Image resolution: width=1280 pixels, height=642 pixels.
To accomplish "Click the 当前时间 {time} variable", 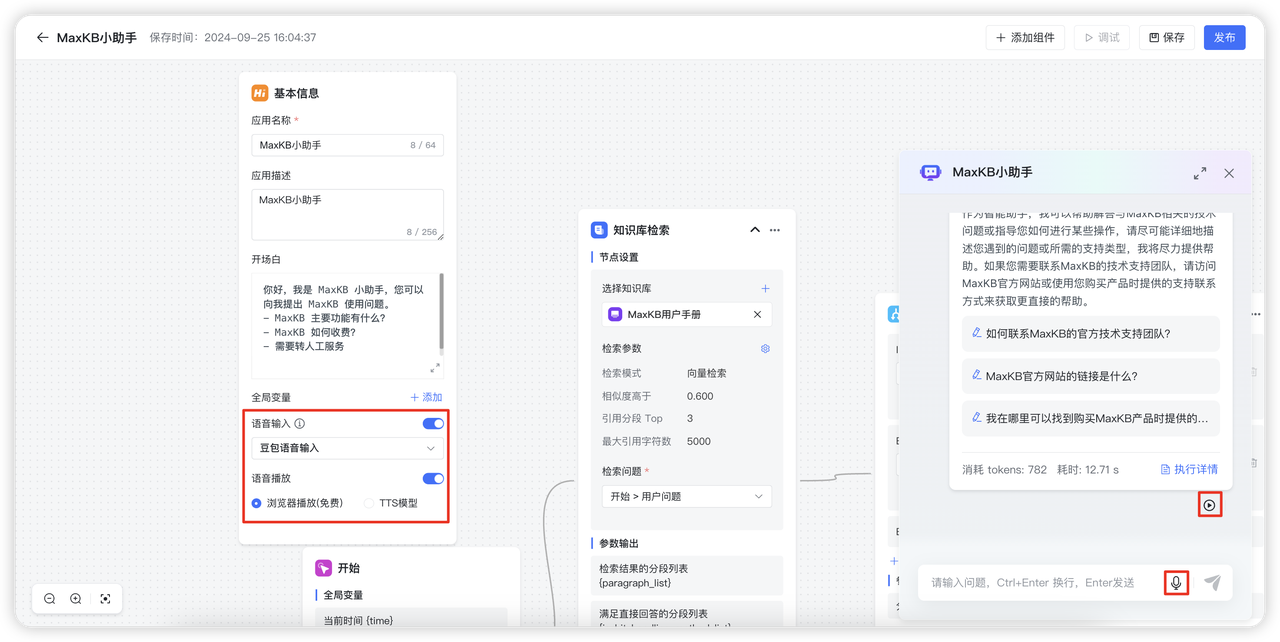I will (x=359, y=621).
